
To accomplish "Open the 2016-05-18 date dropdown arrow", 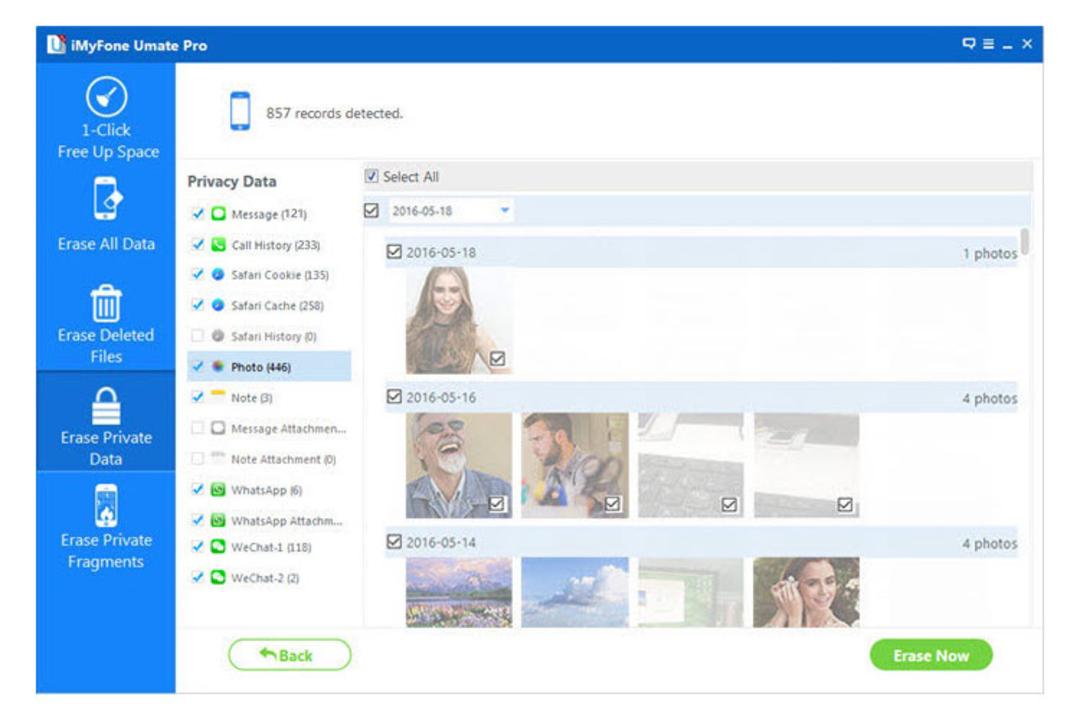I will click(x=505, y=210).
